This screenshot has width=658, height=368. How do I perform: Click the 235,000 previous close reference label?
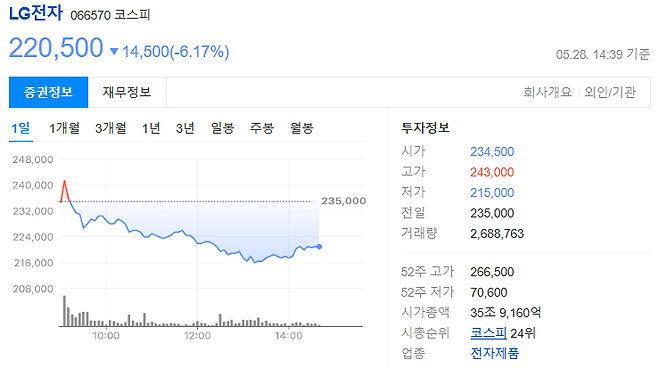point(344,201)
